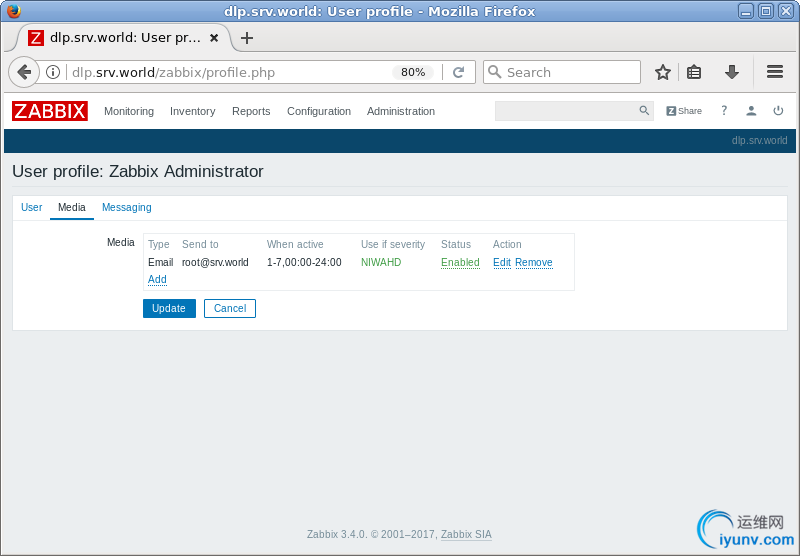Image resolution: width=800 pixels, height=556 pixels.
Task: Open the Administration menu
Action: coord(401,111)
